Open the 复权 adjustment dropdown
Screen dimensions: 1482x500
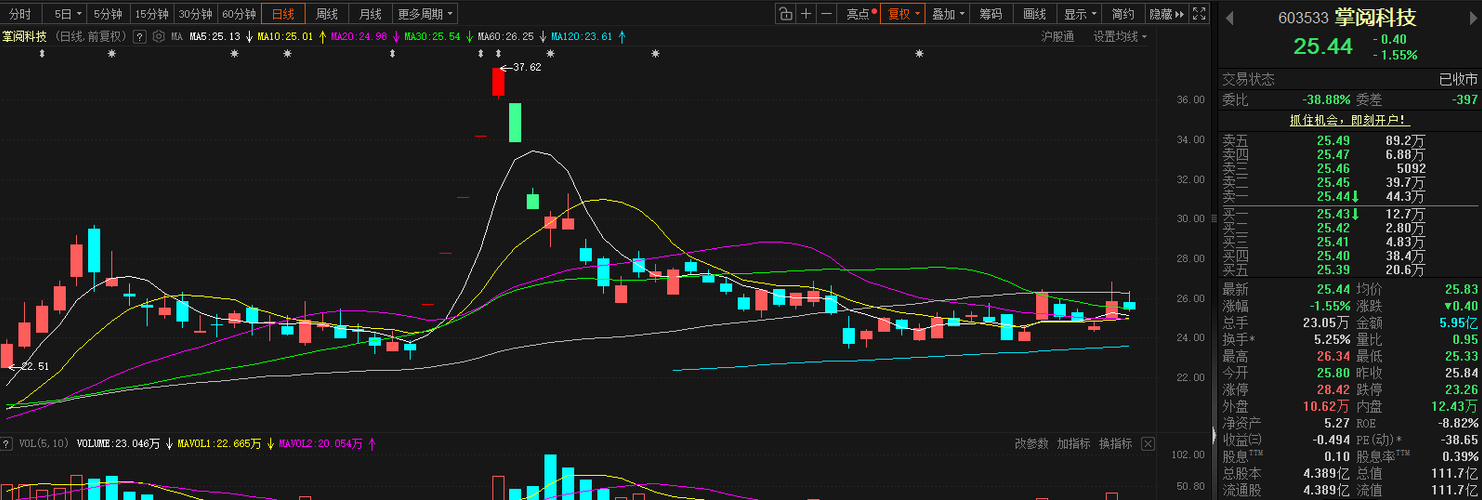coord(904,14)
